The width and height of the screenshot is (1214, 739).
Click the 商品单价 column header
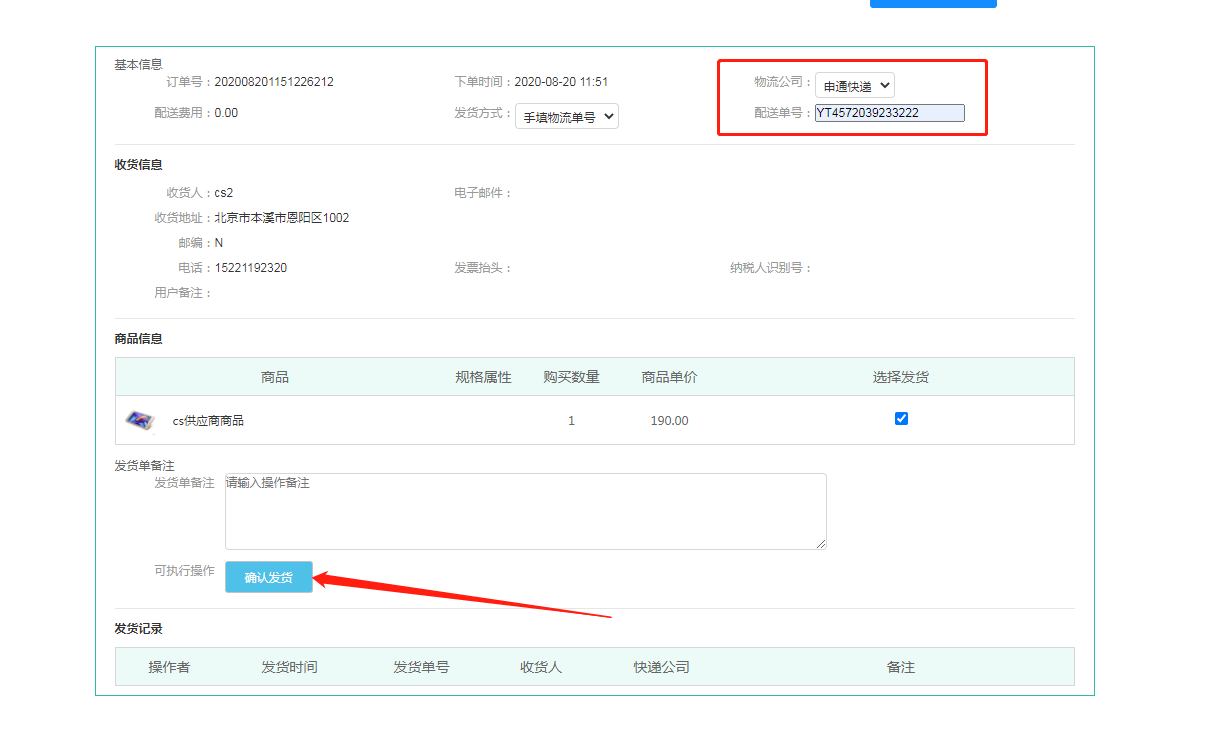(669, 377)
